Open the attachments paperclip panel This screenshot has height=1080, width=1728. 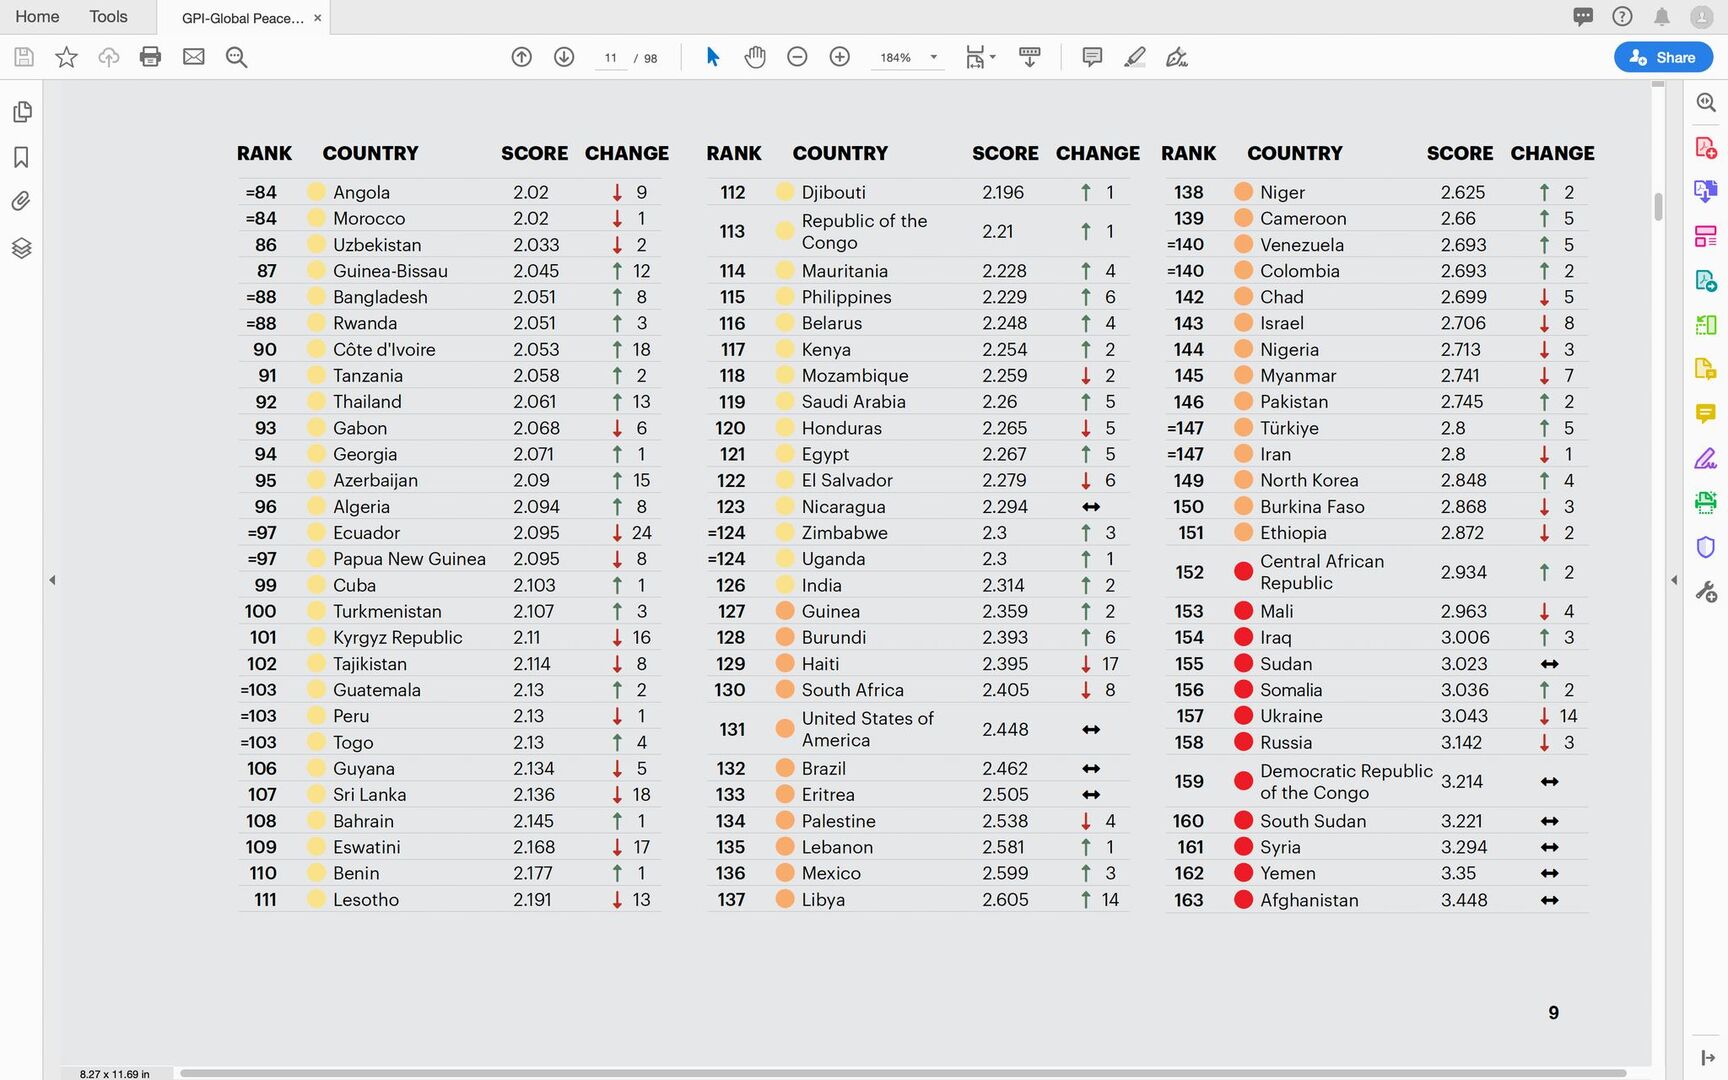point(21,201)
